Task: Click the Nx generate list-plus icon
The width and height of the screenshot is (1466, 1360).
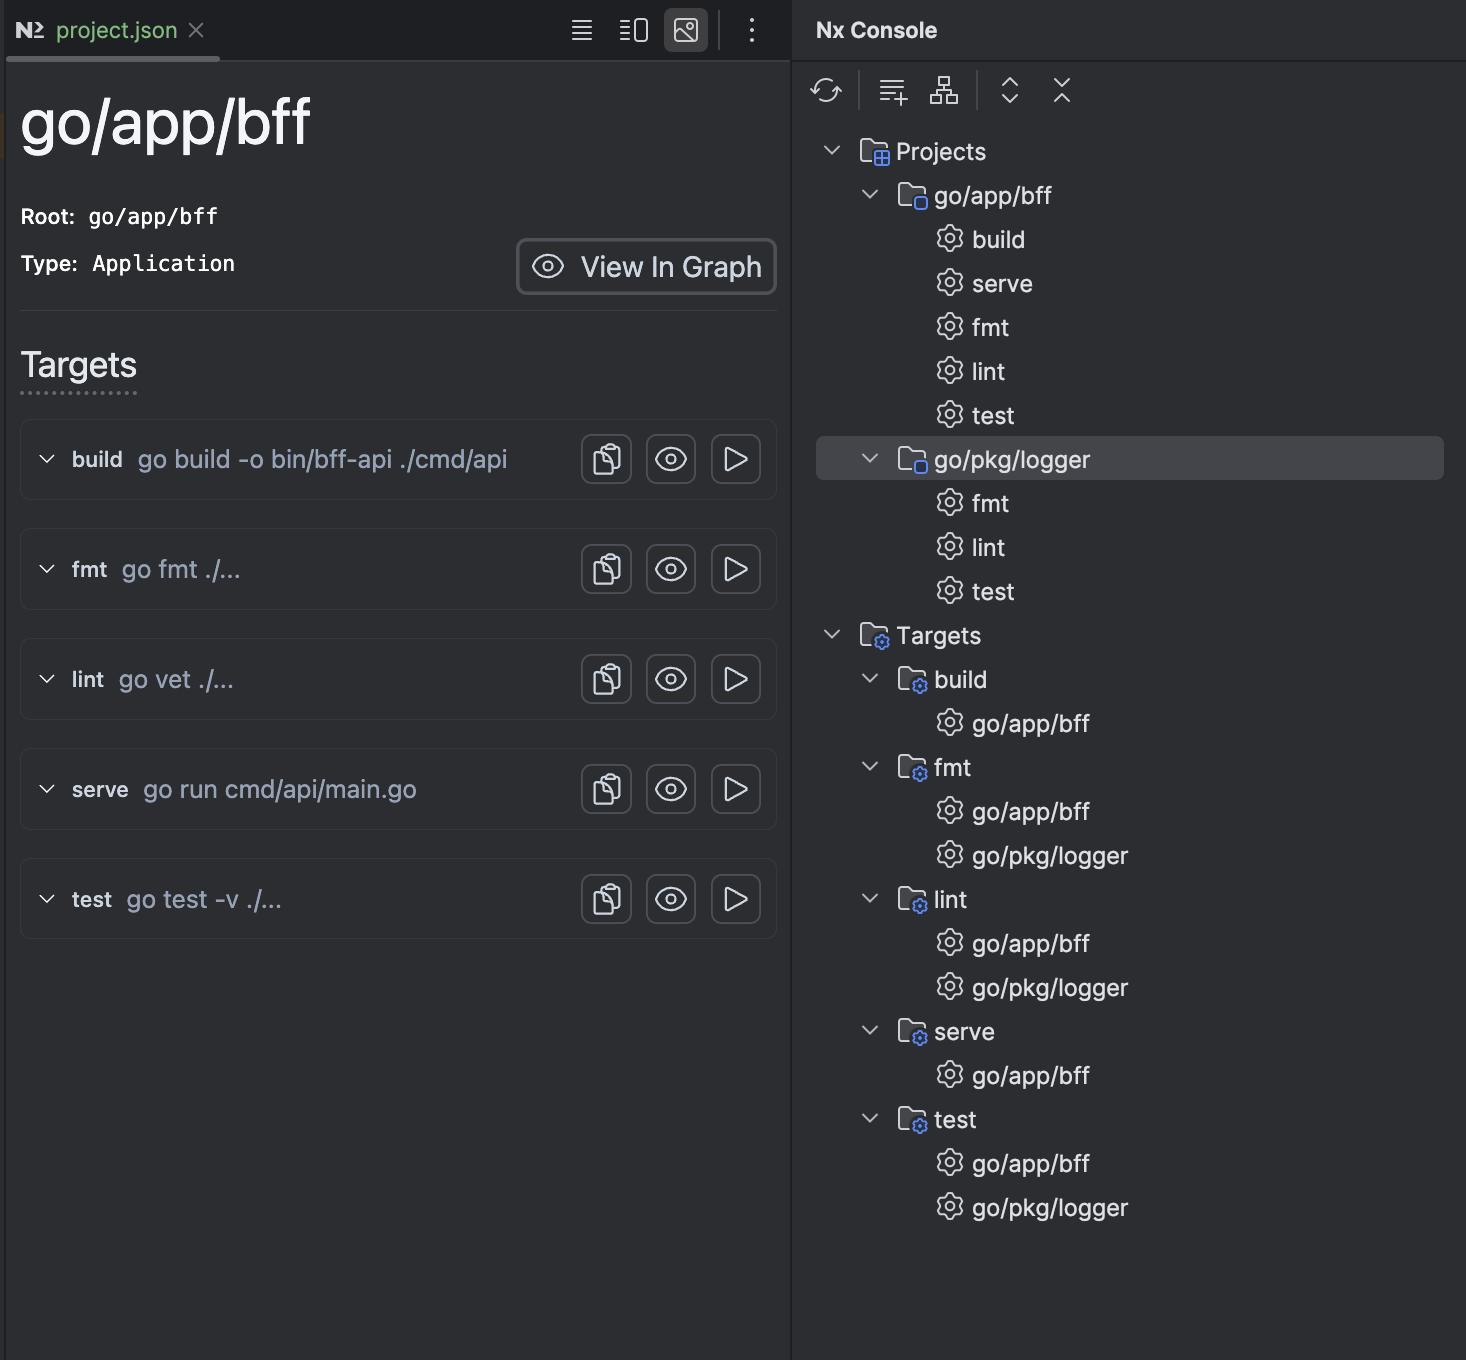Action: [893, 91]
